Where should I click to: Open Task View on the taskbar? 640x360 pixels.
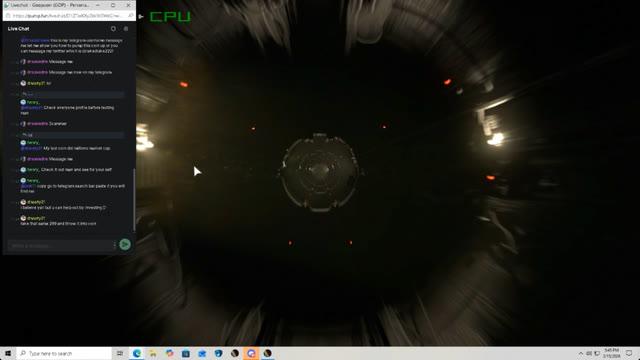pos(120,353)
